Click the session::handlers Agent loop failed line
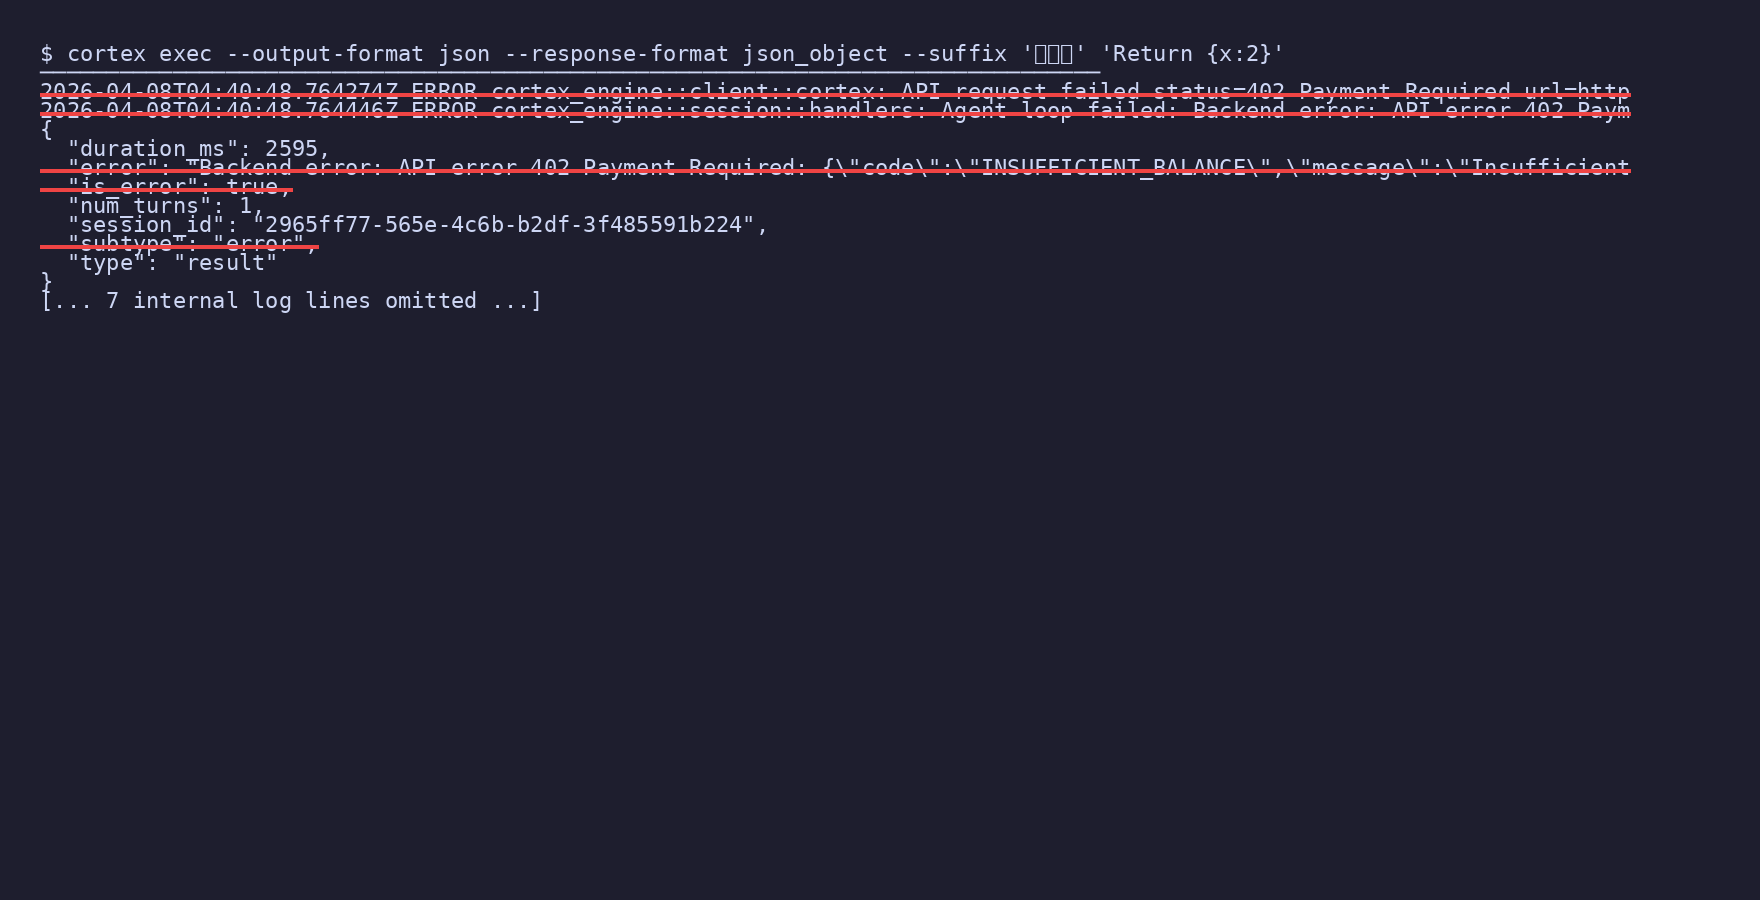This screenshot has height=900, width=1760. tap(835, 111)
